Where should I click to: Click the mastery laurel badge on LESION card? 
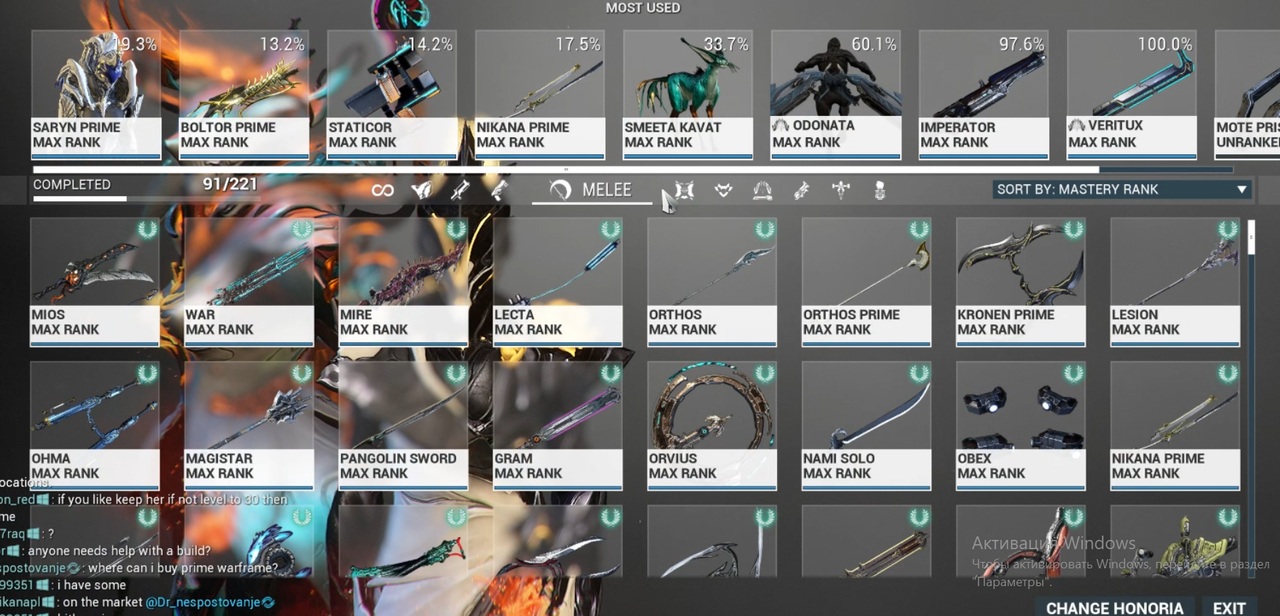click(1228, 230)
